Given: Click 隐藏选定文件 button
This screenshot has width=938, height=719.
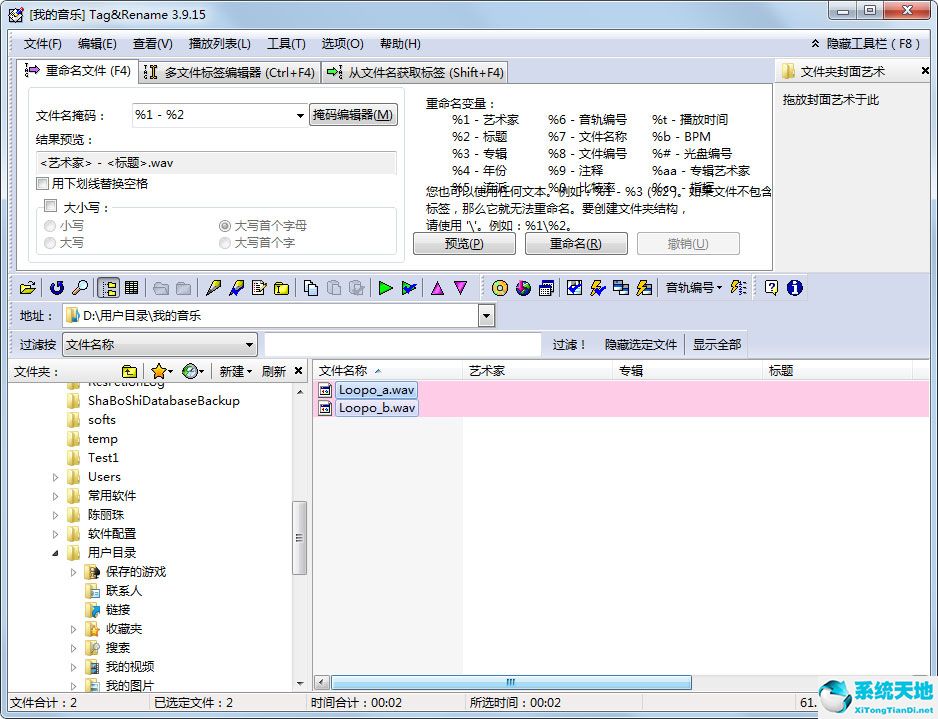Looking at the screenshot, I should (641, 345).
